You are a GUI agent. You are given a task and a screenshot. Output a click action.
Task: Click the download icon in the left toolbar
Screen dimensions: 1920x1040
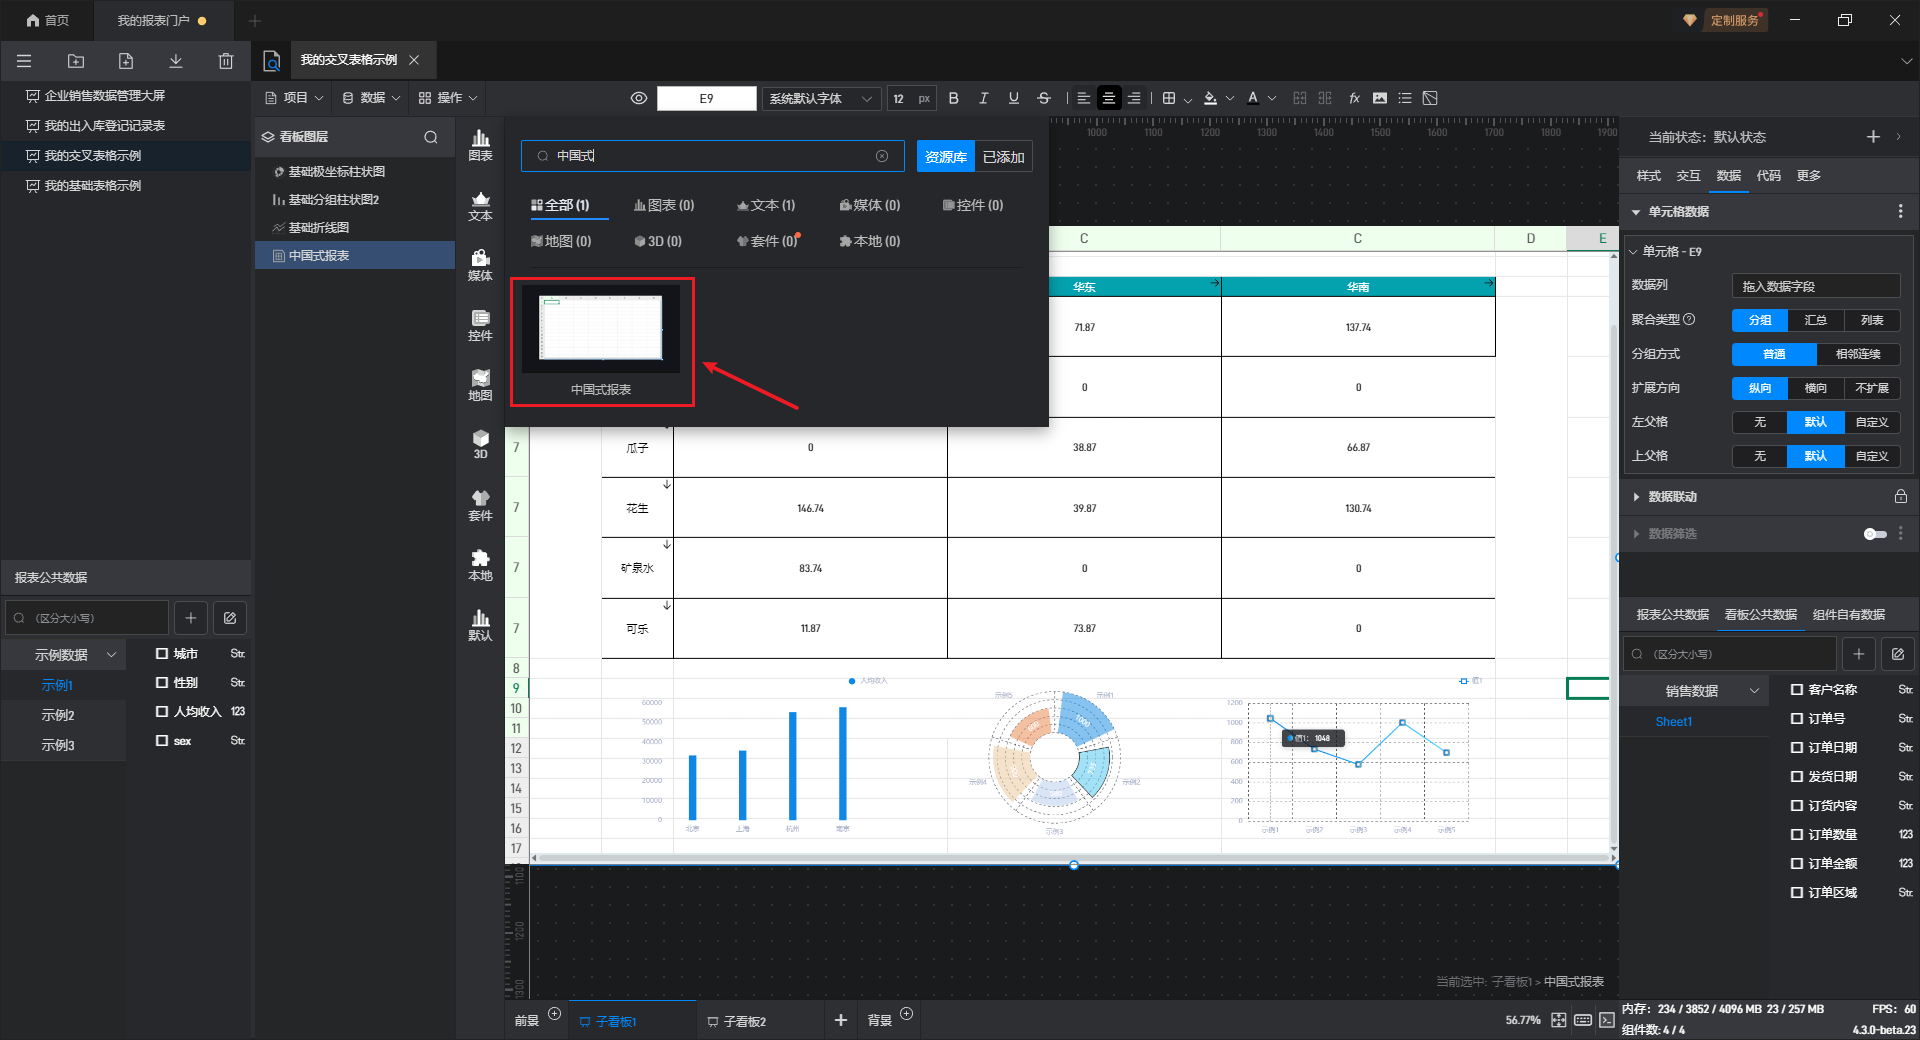(176, 61)
